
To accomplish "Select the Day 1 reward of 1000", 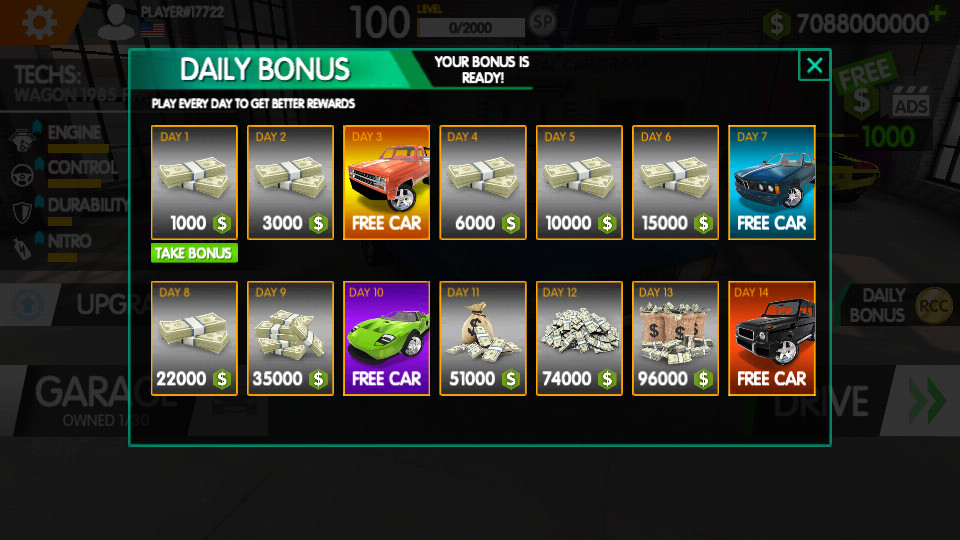I will click(x=194, y=182).
